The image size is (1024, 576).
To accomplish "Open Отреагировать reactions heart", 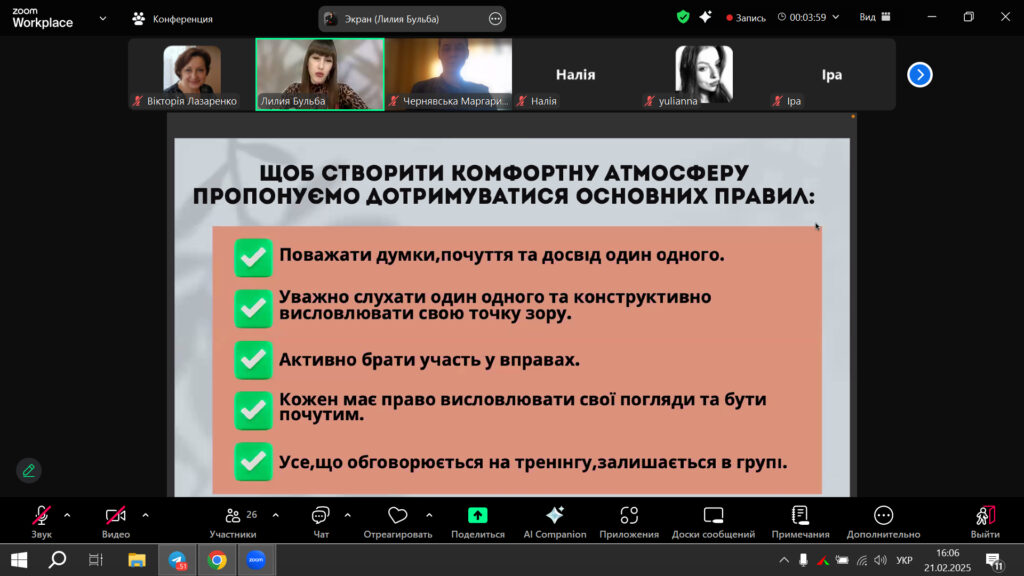I will pos(398,522).
